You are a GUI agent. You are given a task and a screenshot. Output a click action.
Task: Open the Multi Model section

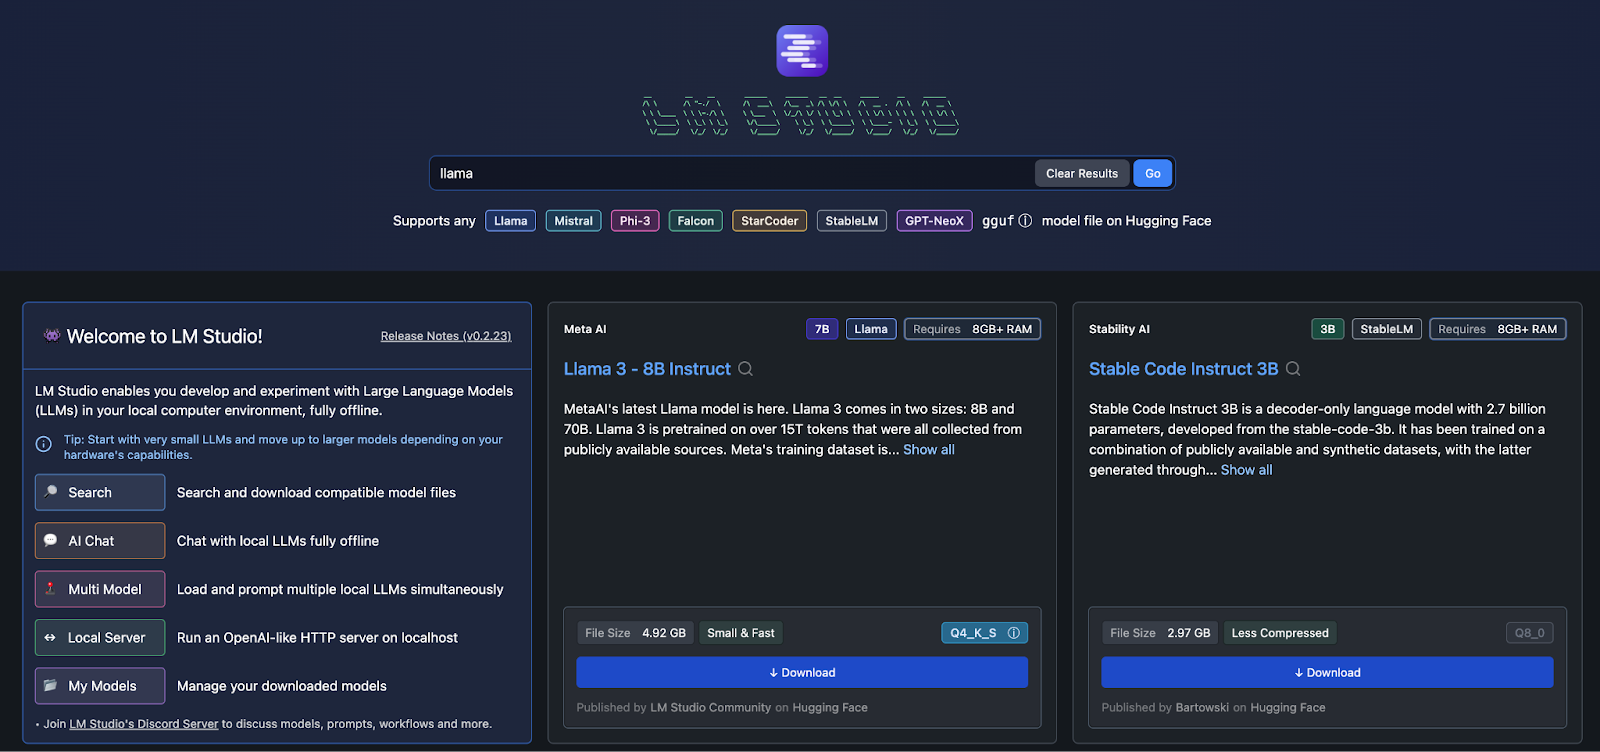(x=100, y=589)
